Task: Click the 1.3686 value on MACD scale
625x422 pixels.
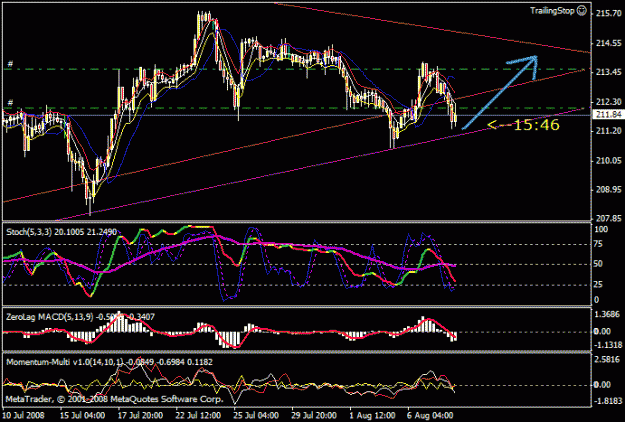Action: [607, 315]
